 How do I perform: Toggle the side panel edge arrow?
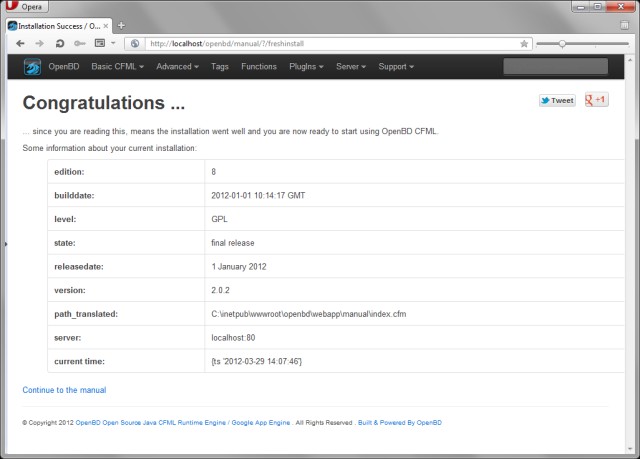6,244
